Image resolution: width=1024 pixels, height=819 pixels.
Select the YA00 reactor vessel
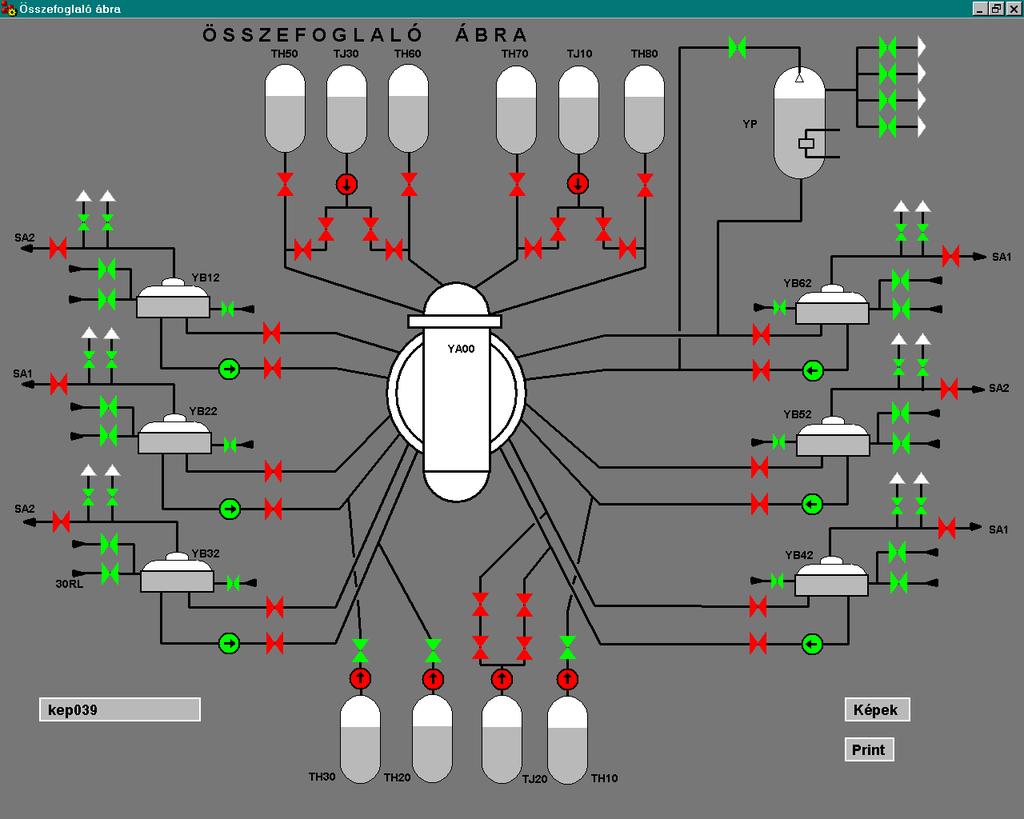[x=456, y=392]
